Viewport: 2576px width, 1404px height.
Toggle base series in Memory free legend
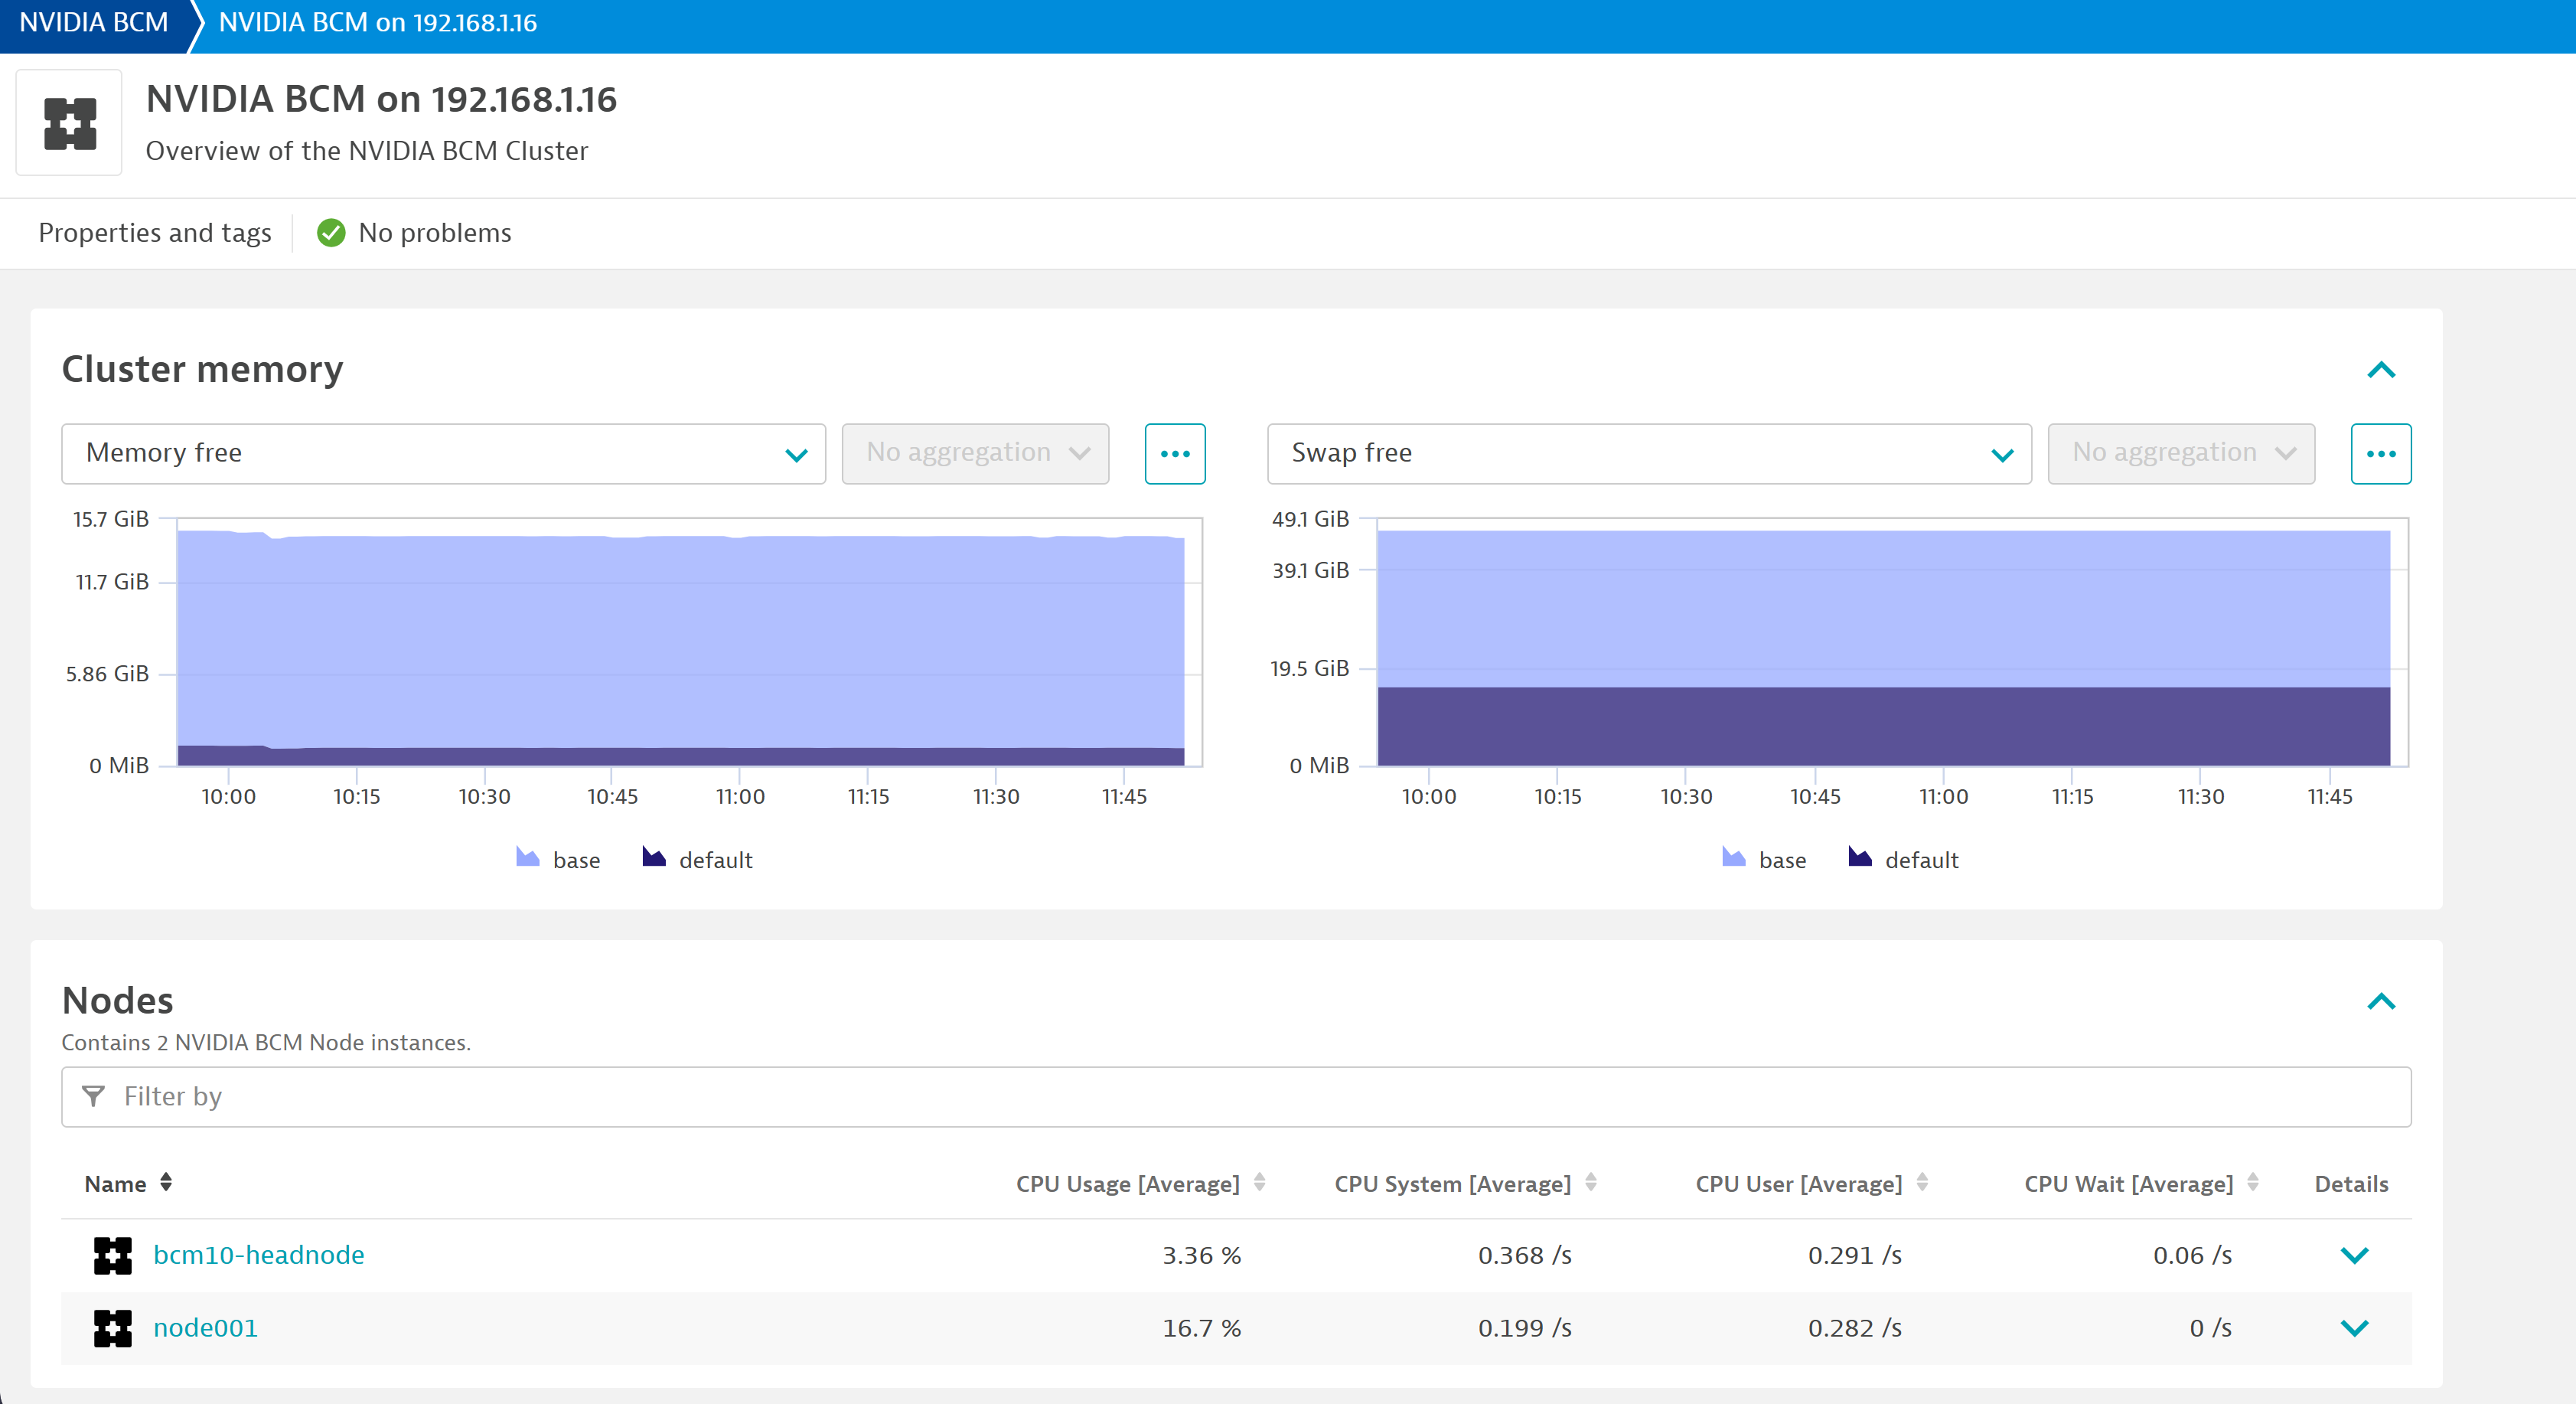(x=558, y=859)
